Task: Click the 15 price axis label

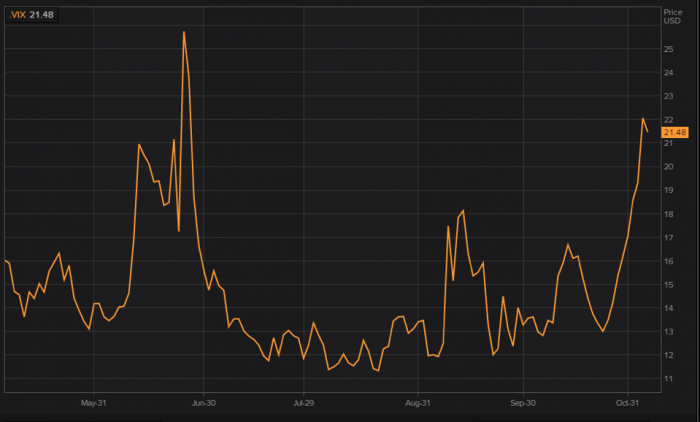Action: tap(667, 285)
